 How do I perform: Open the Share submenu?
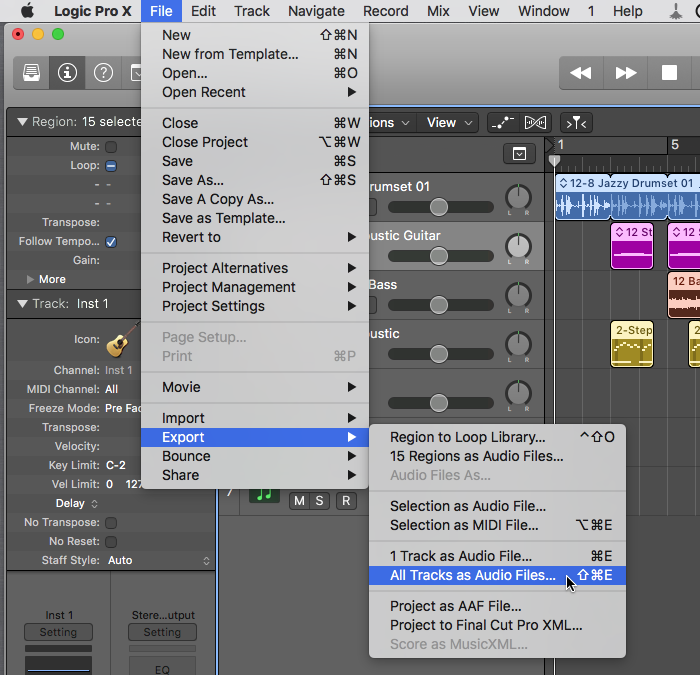(255, 475)
